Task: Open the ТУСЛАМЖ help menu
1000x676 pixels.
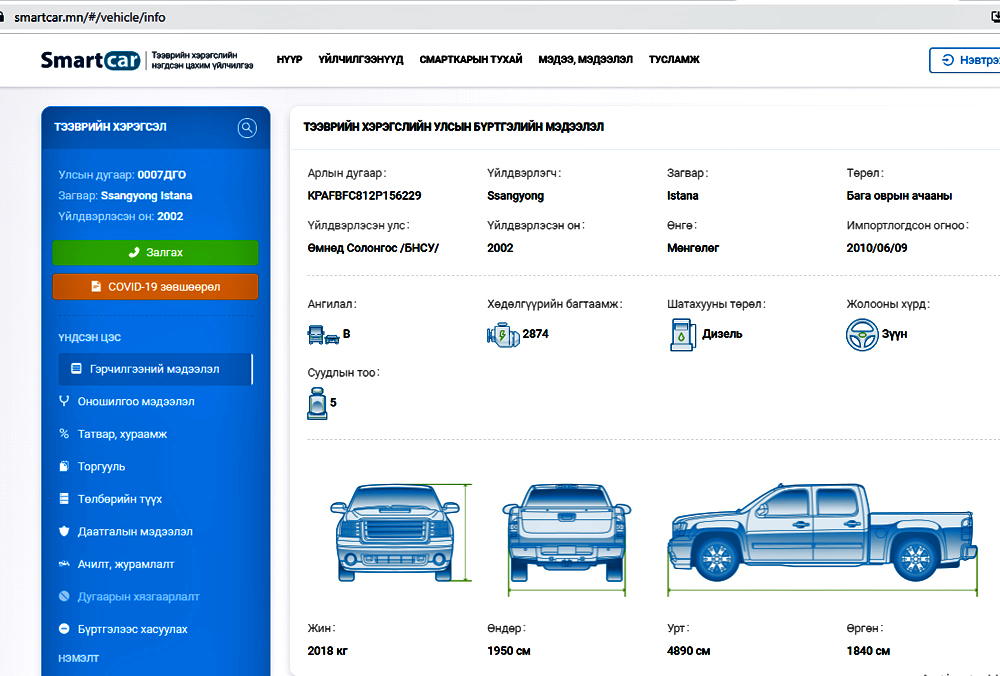Action: pos(674,60)
